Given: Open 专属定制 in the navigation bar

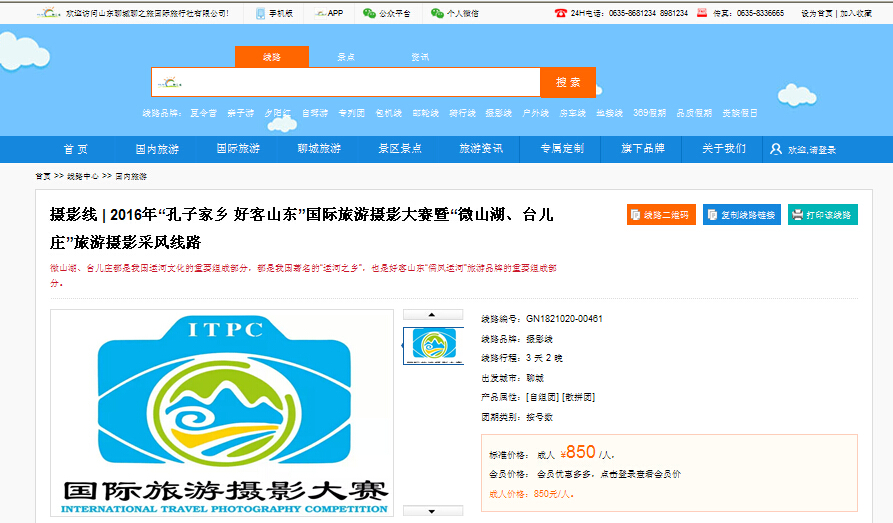Looking at the screenshot, I should pos(561,149).
